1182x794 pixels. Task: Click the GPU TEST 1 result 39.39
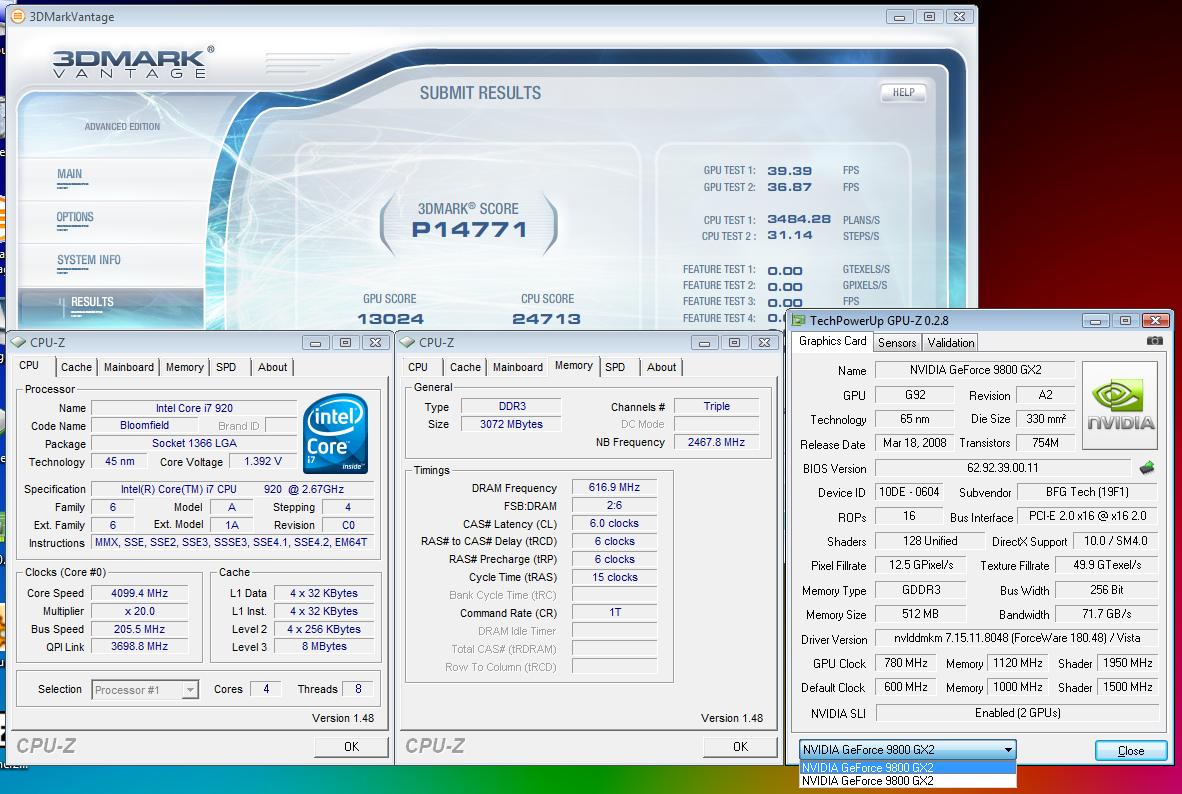(789, 171)
